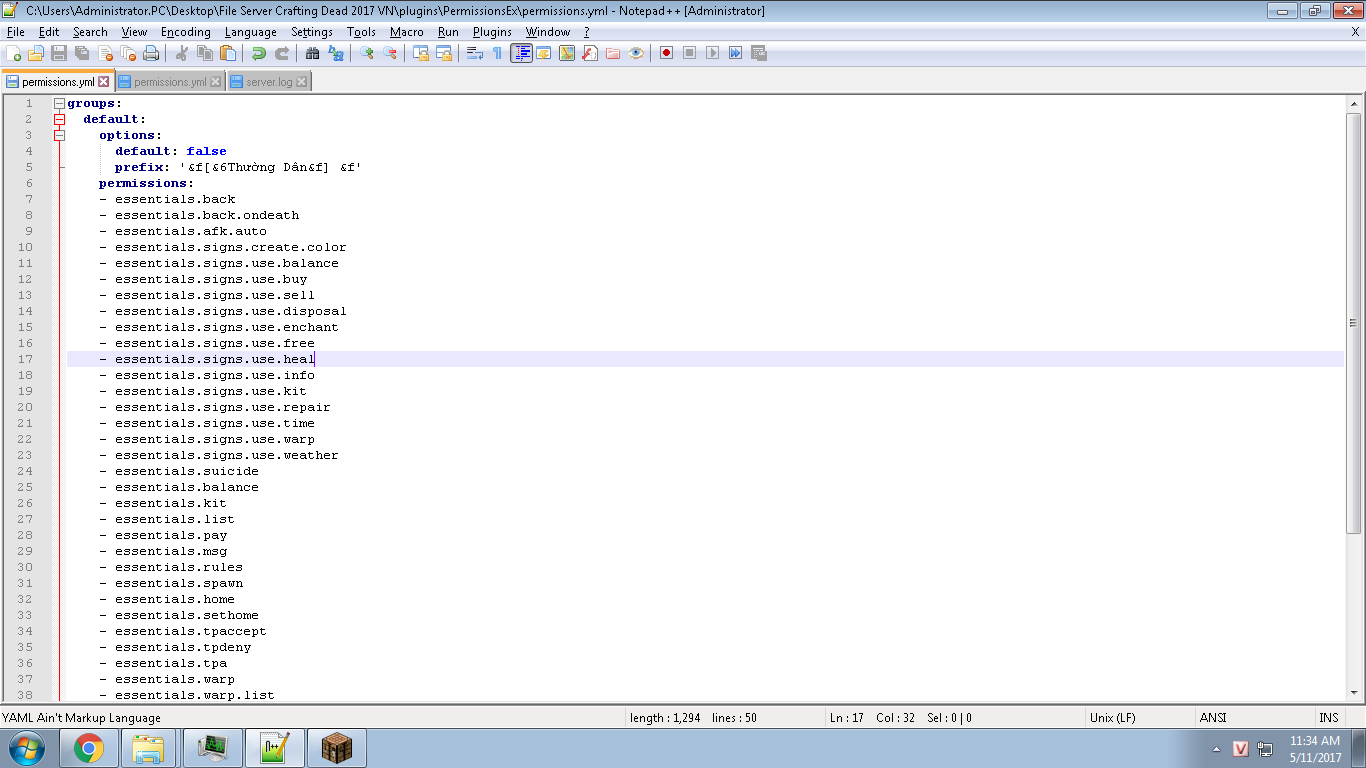This screenshot has height=768, width=1366.
Task: Toggle the Word Wrap toolbar button
Action: coord(474,53)
